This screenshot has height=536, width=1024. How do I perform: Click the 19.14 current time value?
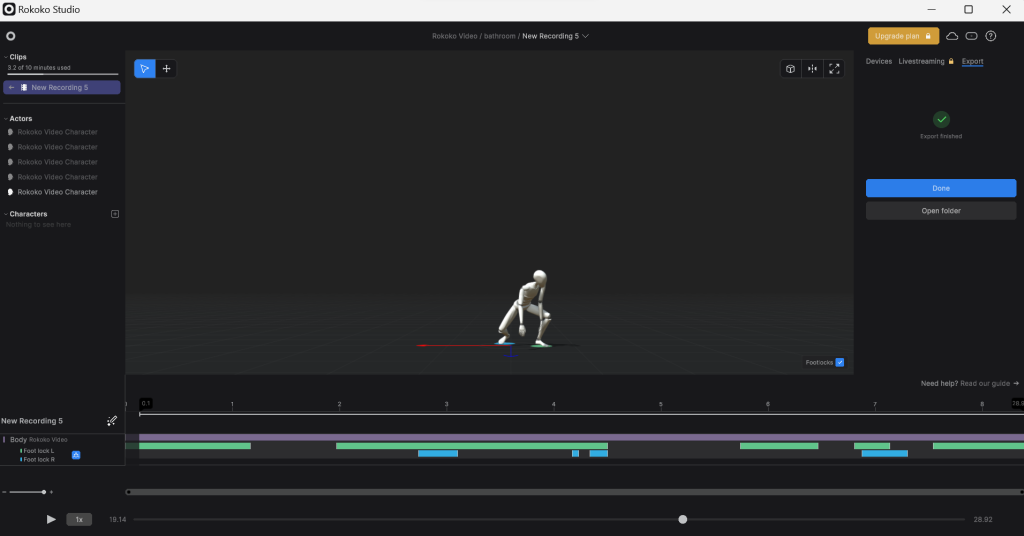pos(118,520)
